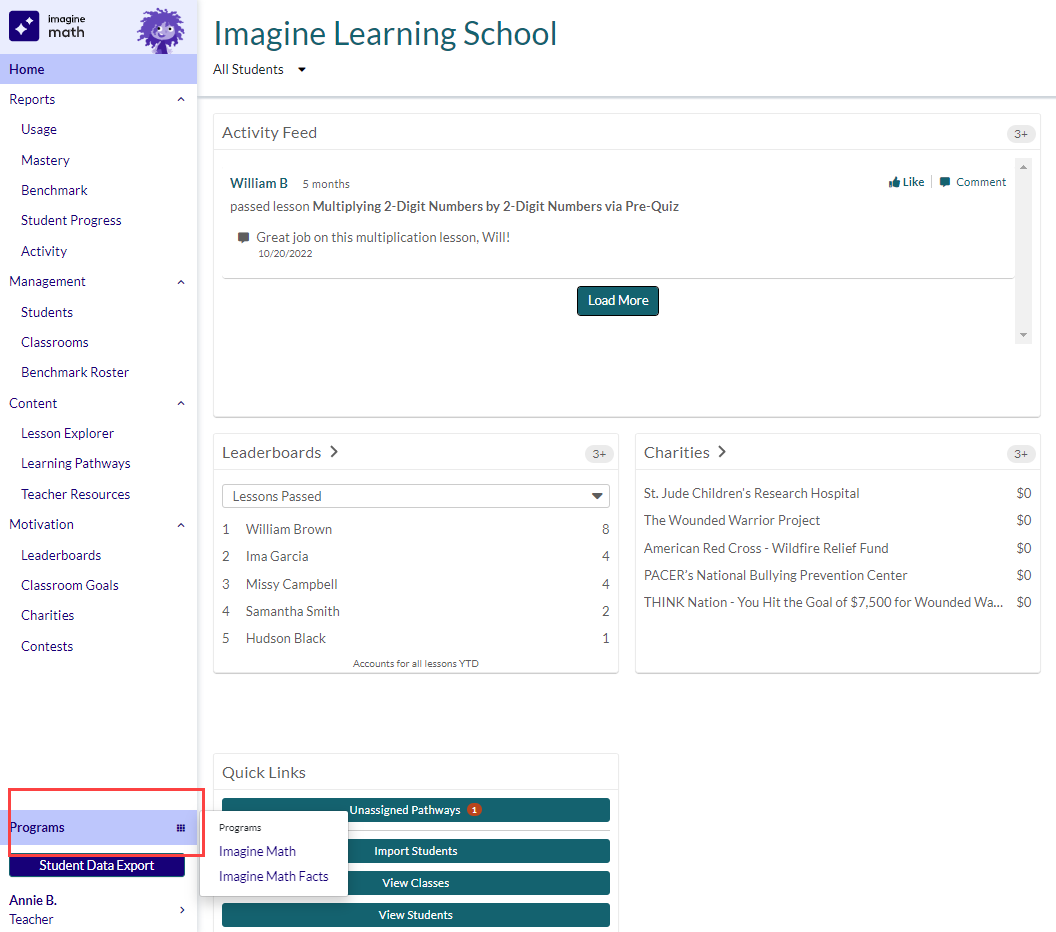Click the View Classes quick link
The image size is (1056, 932).
tap(416, 883)
